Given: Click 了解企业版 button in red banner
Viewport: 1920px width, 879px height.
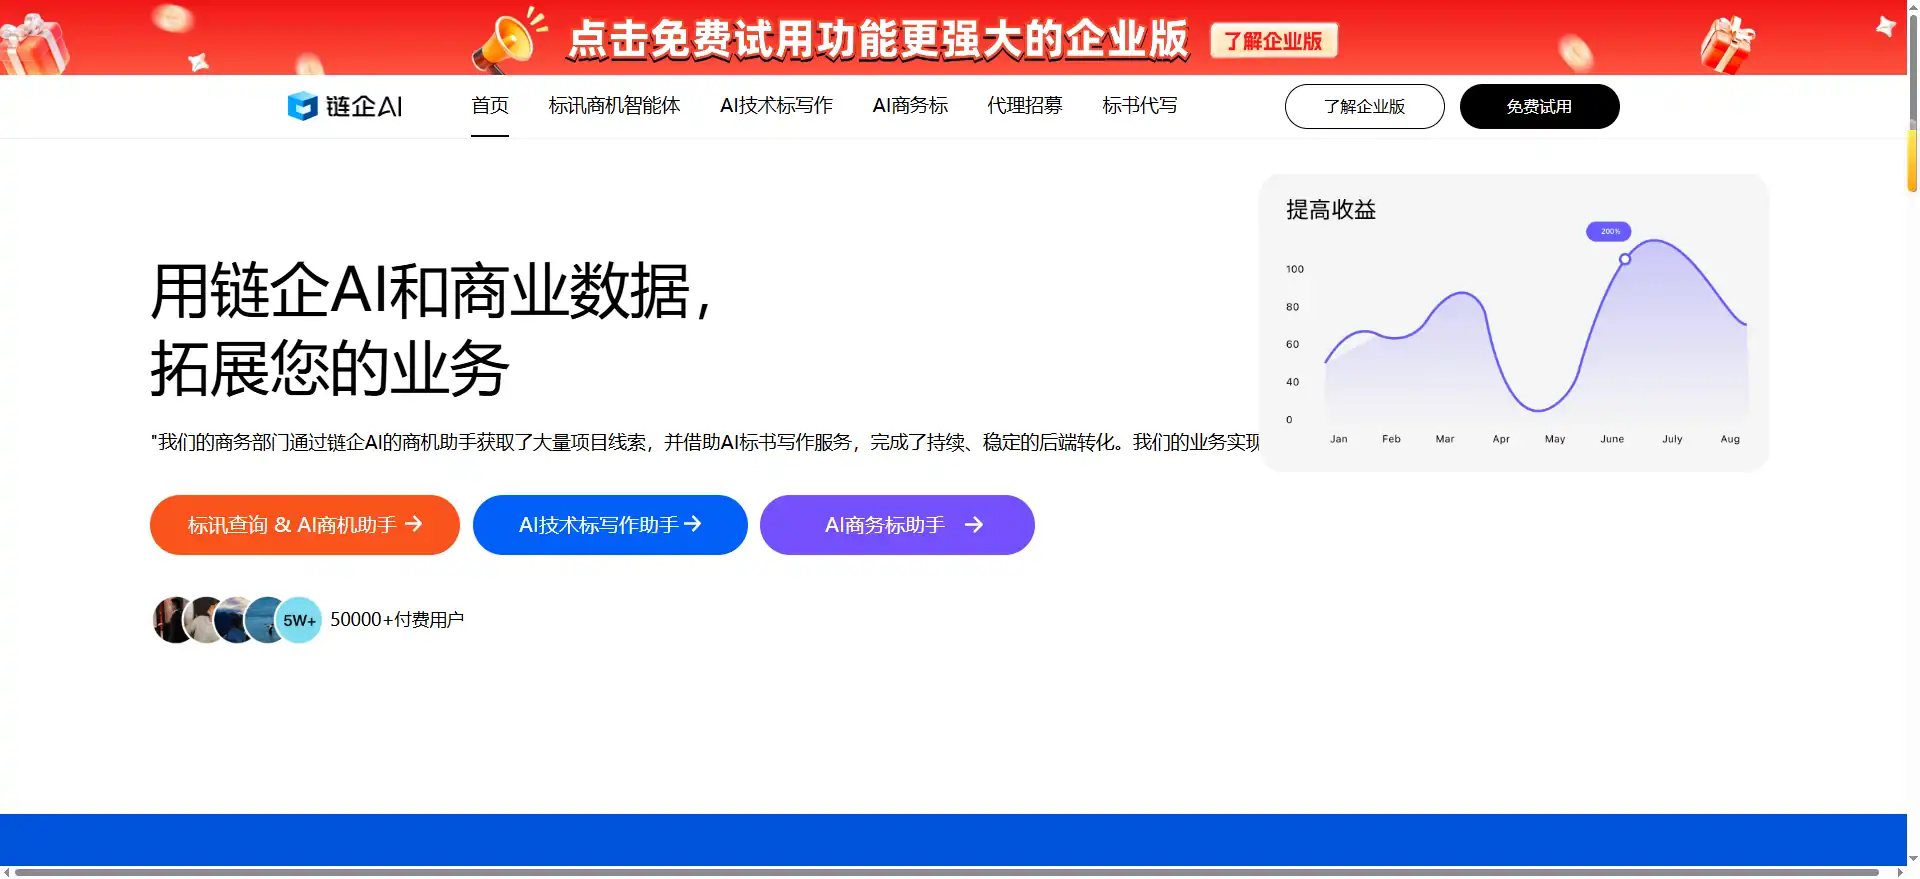Looking at the screenshot, I should click(1274, 41).
